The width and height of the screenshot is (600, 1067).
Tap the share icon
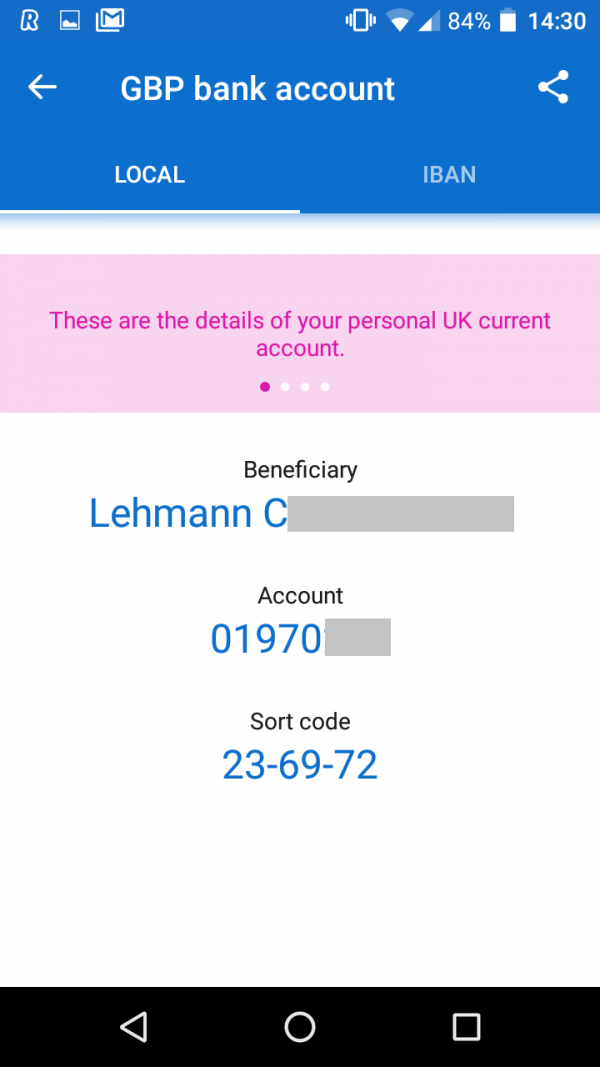click(x=553, y=88)
